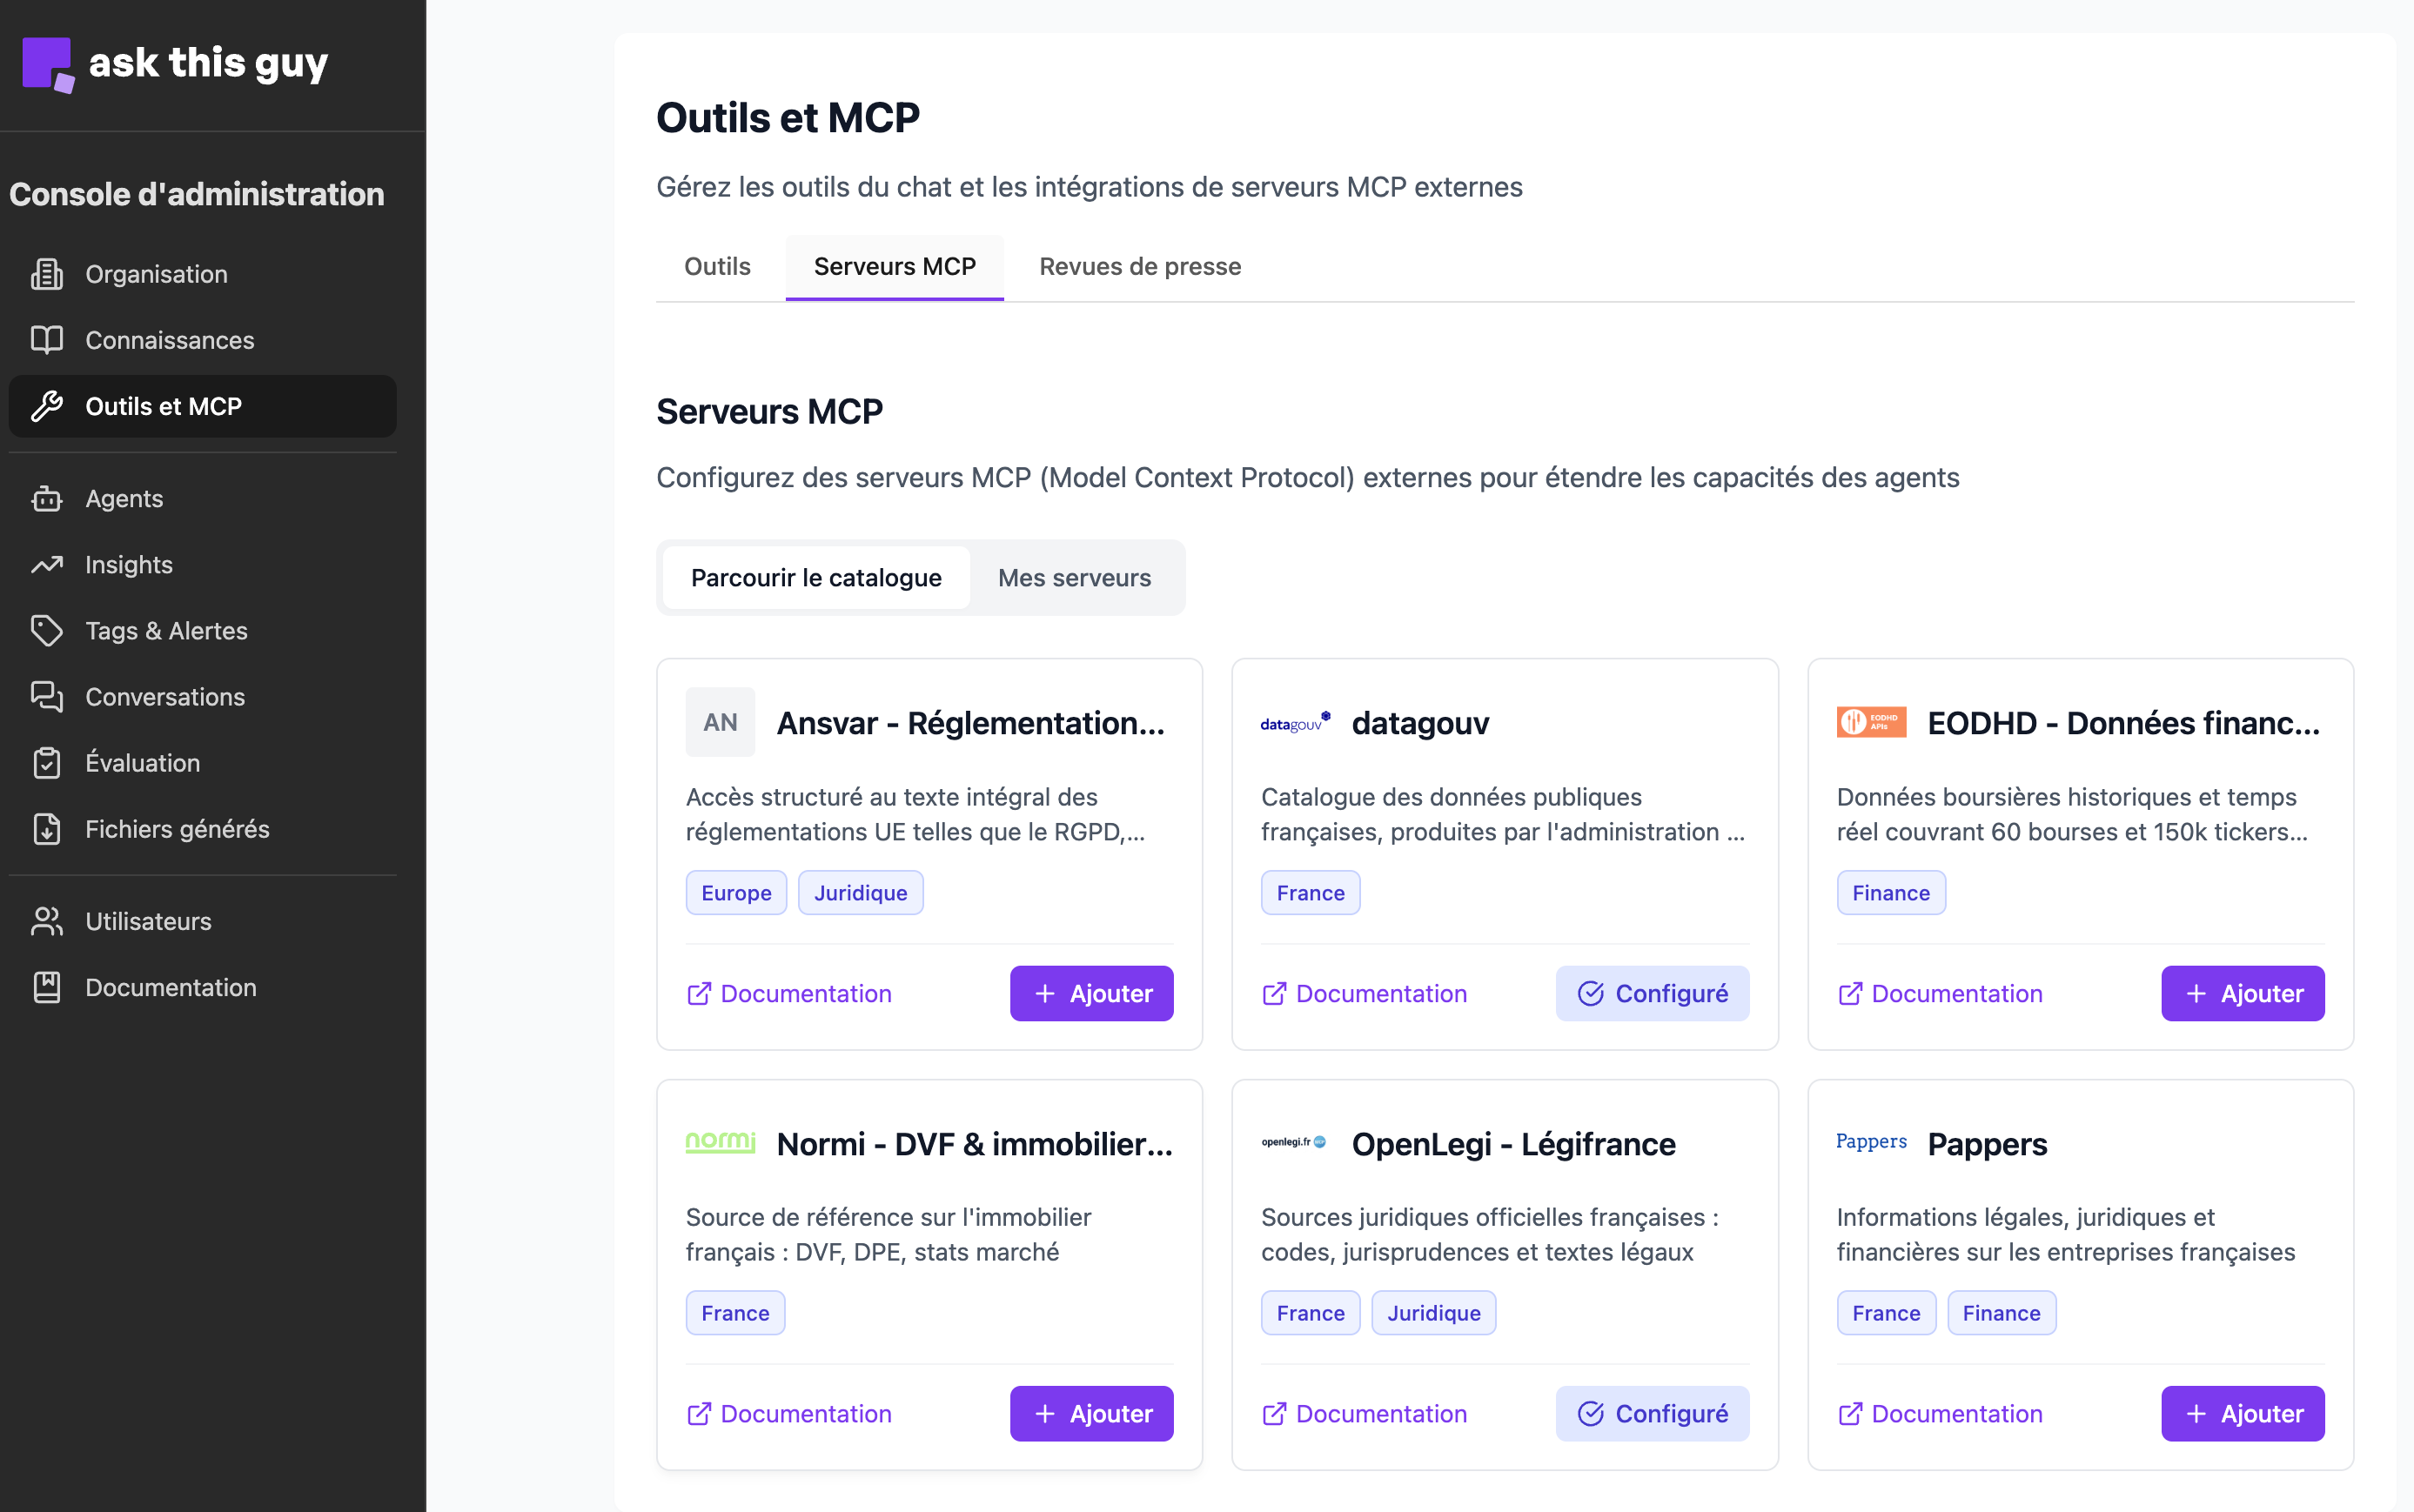Select the Insights trend icon

pyautogui.click(x=47, y=564)
